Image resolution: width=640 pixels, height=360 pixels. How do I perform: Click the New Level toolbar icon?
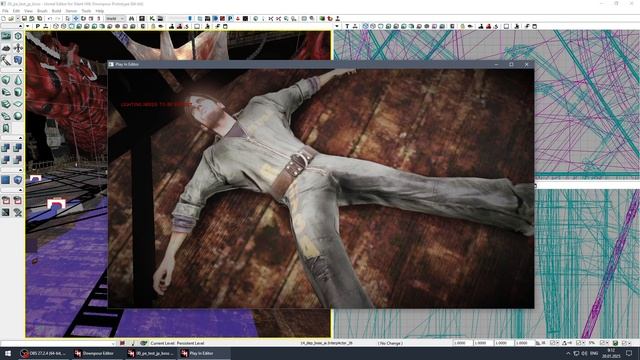coord(4,19)
